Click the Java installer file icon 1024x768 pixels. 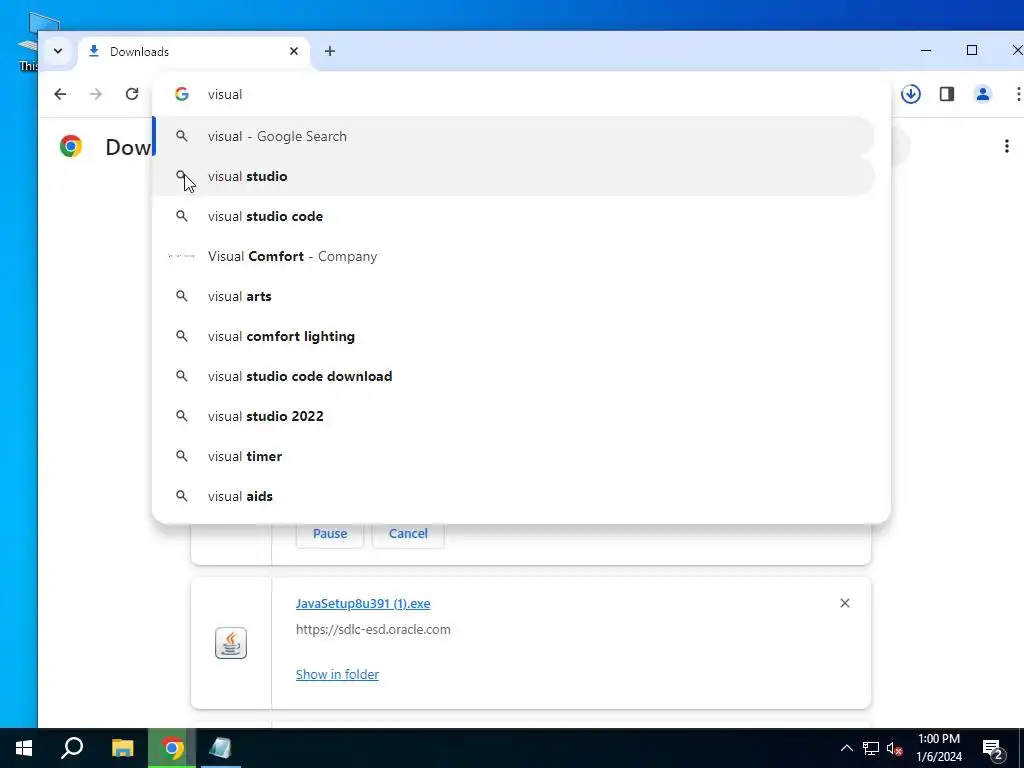[231, 643]
